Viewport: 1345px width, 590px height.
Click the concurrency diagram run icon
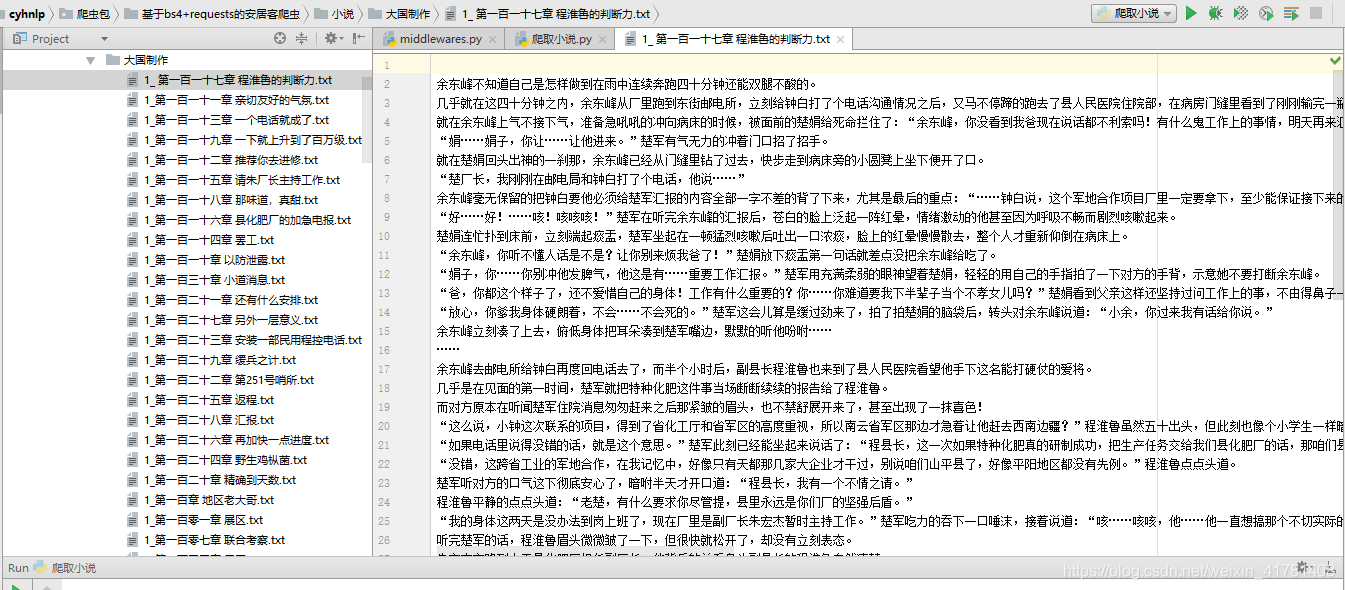pos(1291,13)
